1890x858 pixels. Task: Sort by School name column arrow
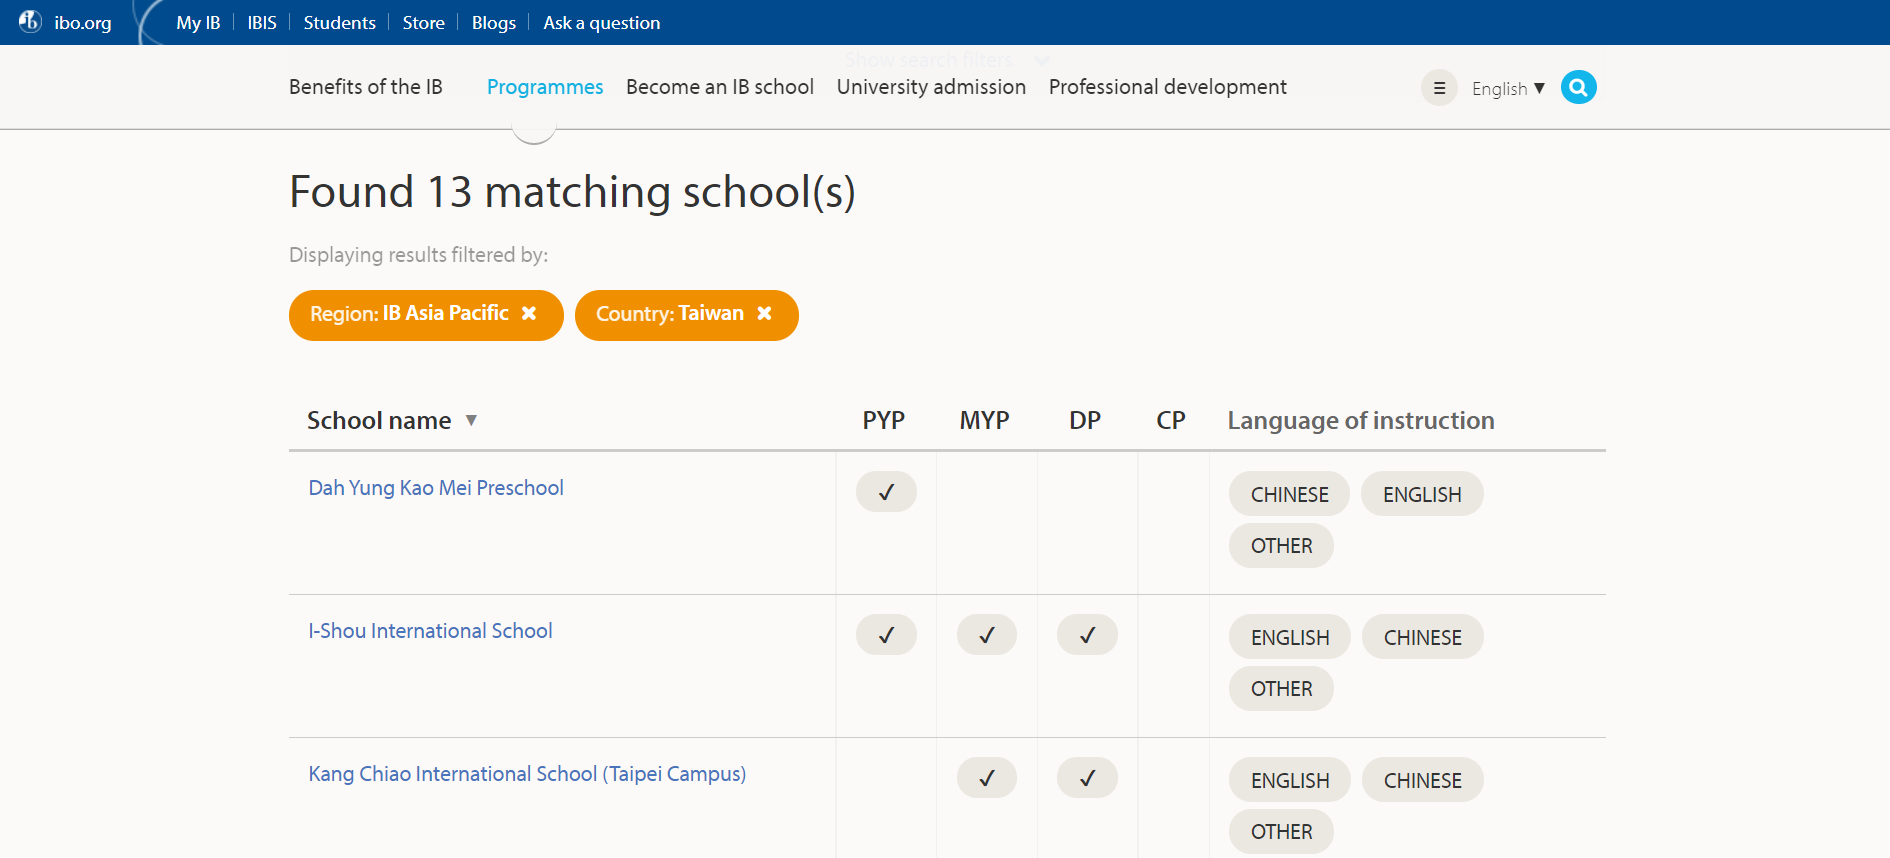471,421
